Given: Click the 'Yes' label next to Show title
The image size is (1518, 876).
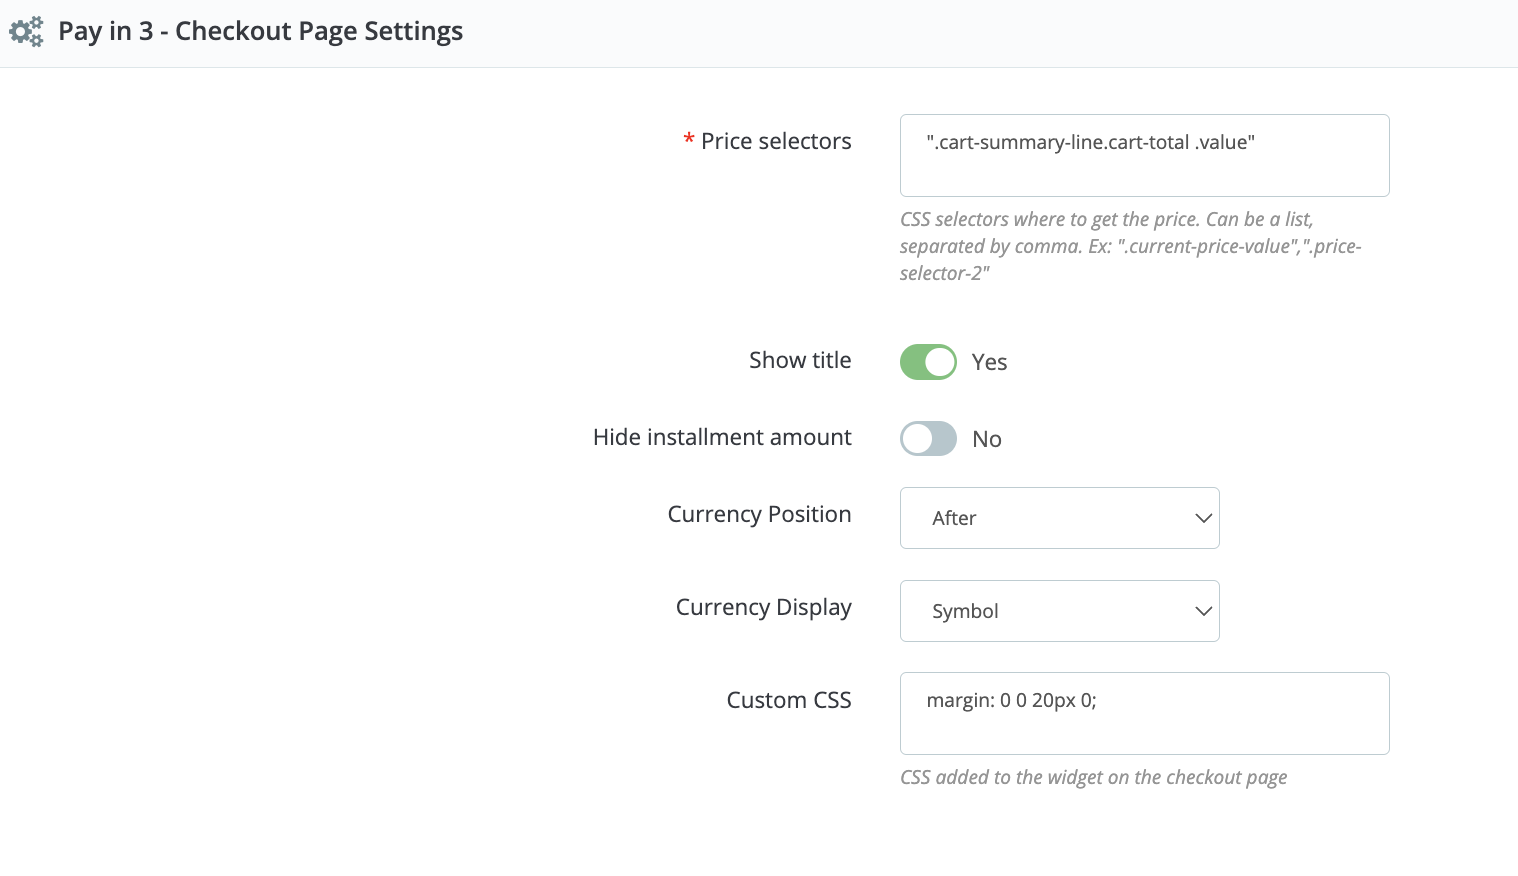Looking at the screenshot, I should [989, 362].
